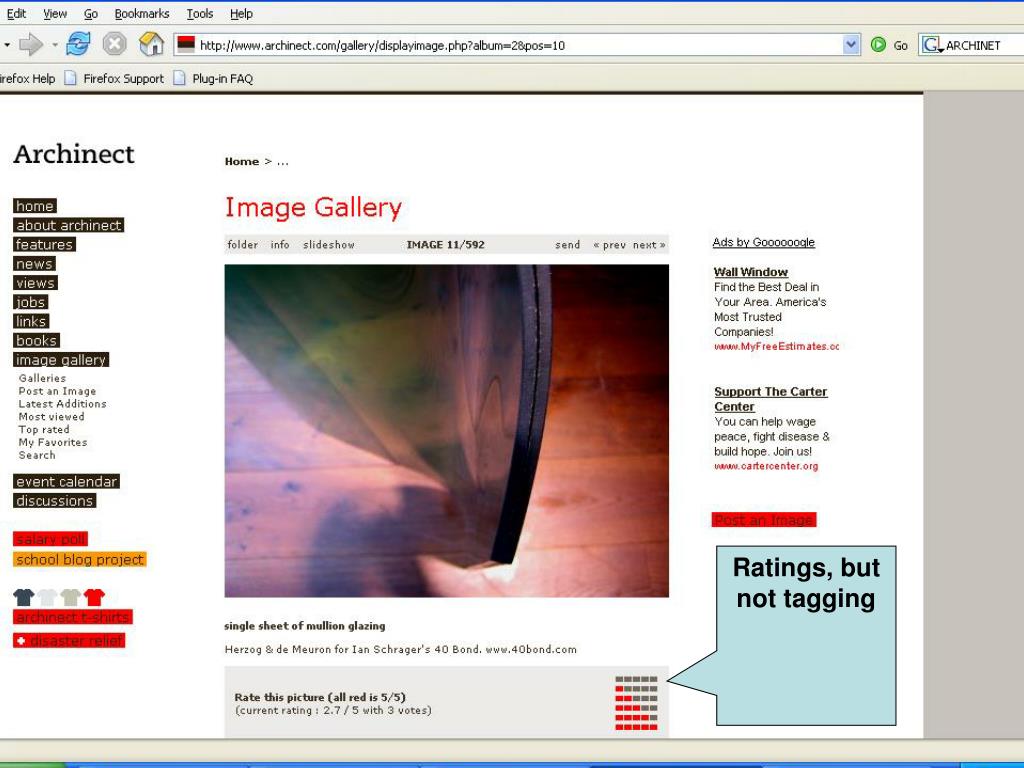Rate picture 5/5 with all-red row

(636, 727)
